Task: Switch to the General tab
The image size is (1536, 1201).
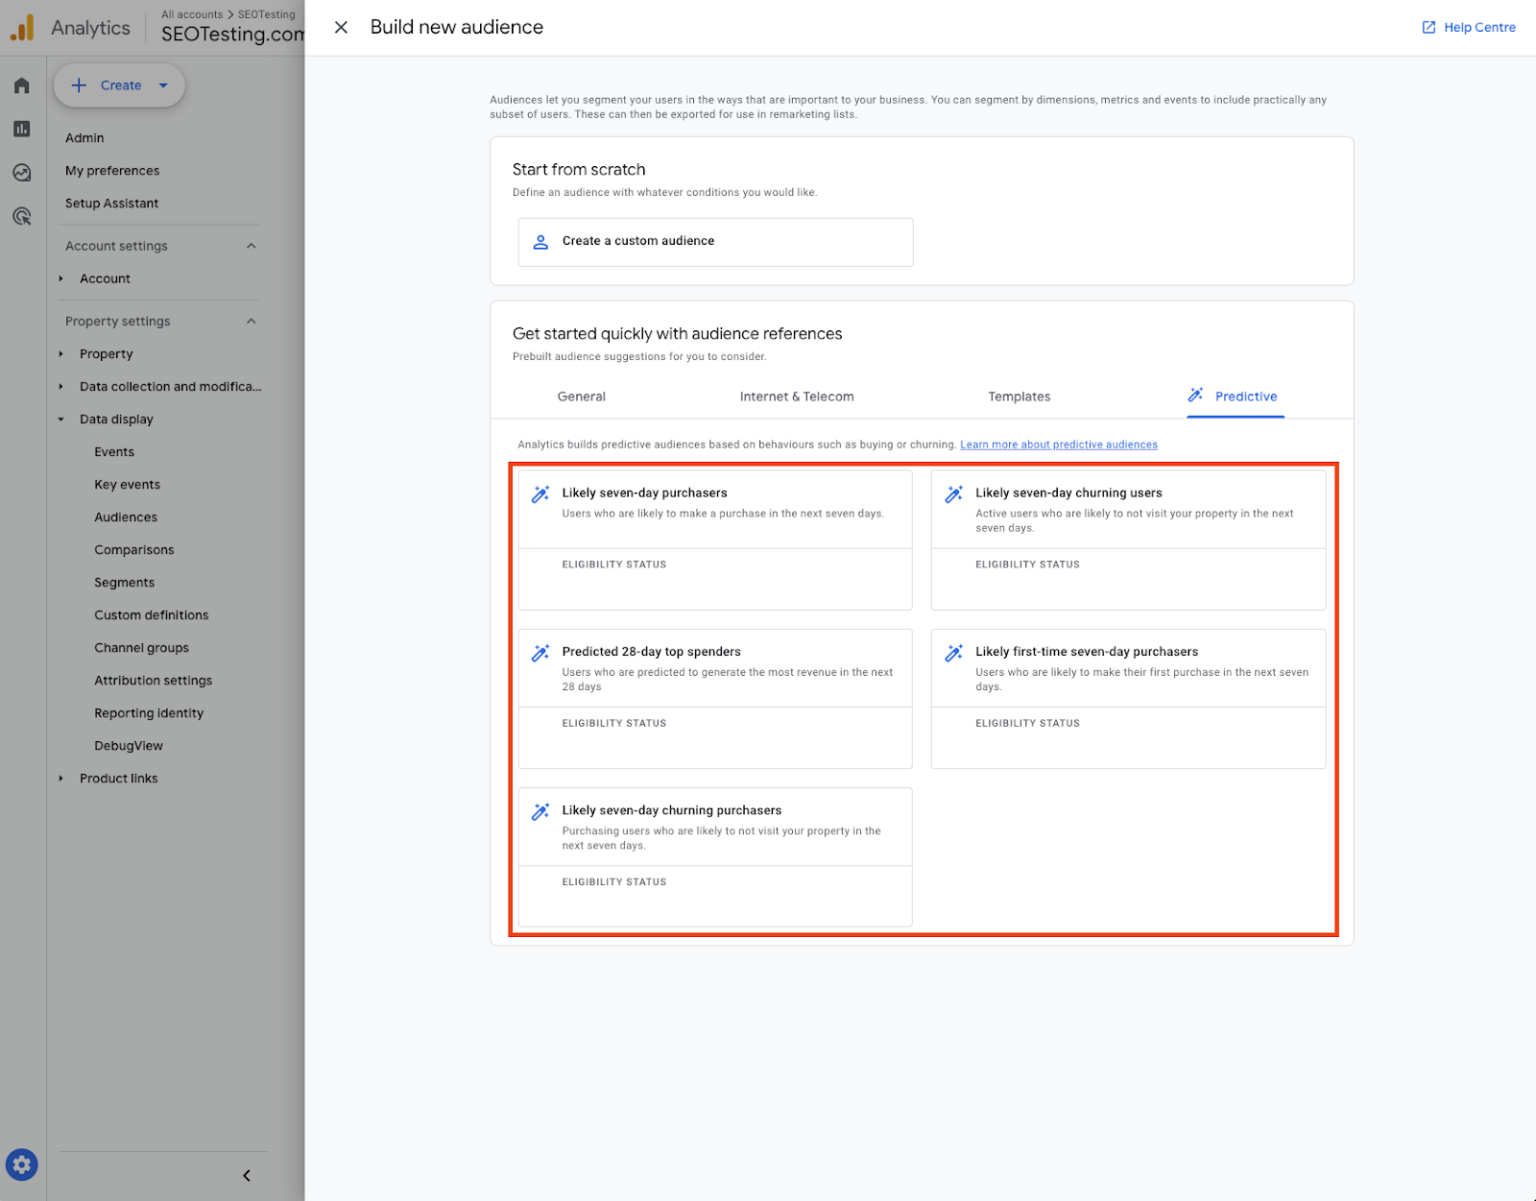Action: 581,396
